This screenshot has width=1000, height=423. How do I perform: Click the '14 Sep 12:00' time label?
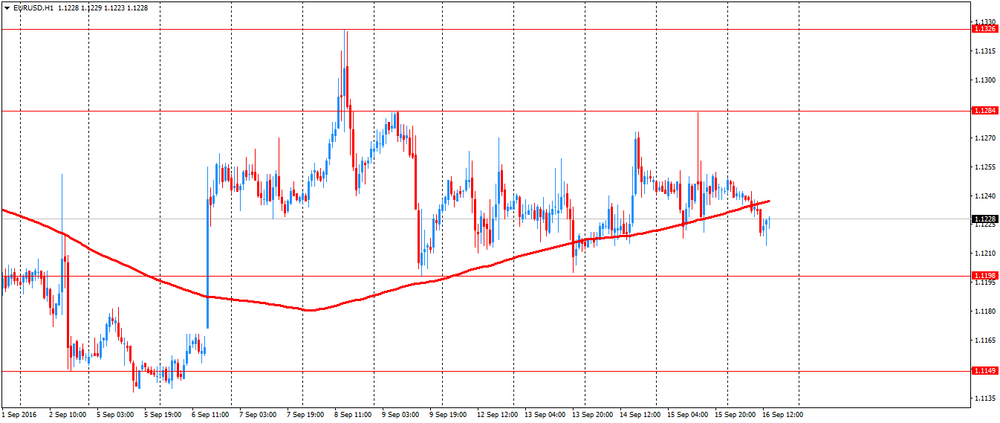638,415
